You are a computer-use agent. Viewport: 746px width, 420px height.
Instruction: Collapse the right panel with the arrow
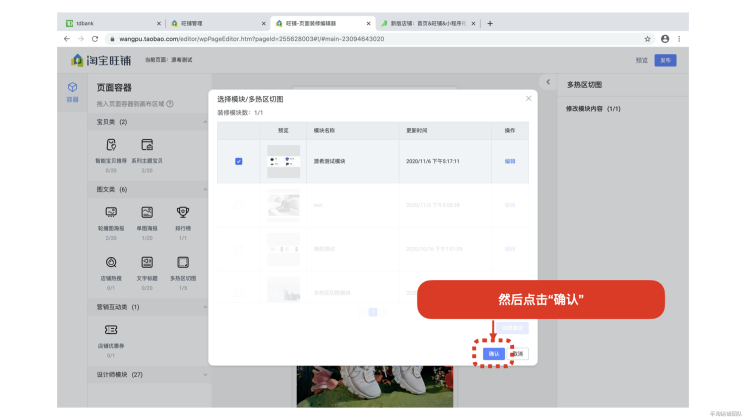(547, 82)
